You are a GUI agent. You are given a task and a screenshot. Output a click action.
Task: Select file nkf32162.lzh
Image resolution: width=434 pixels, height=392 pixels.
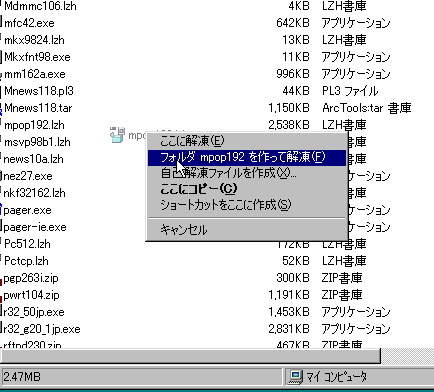pos(34,193)
